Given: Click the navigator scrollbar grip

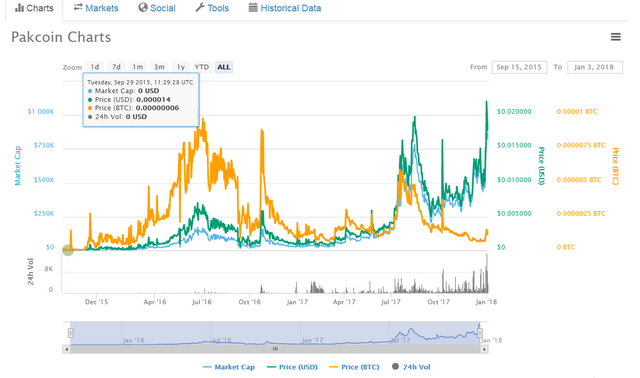Looking at the screenshot, I should pyautogui.click(x=276, y=349).
